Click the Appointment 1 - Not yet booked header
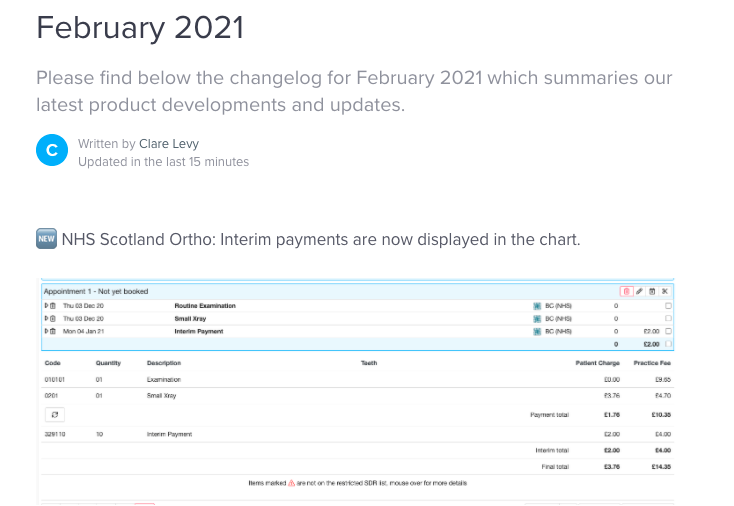This screenshot has width=734, height=506. pos(96,291)
